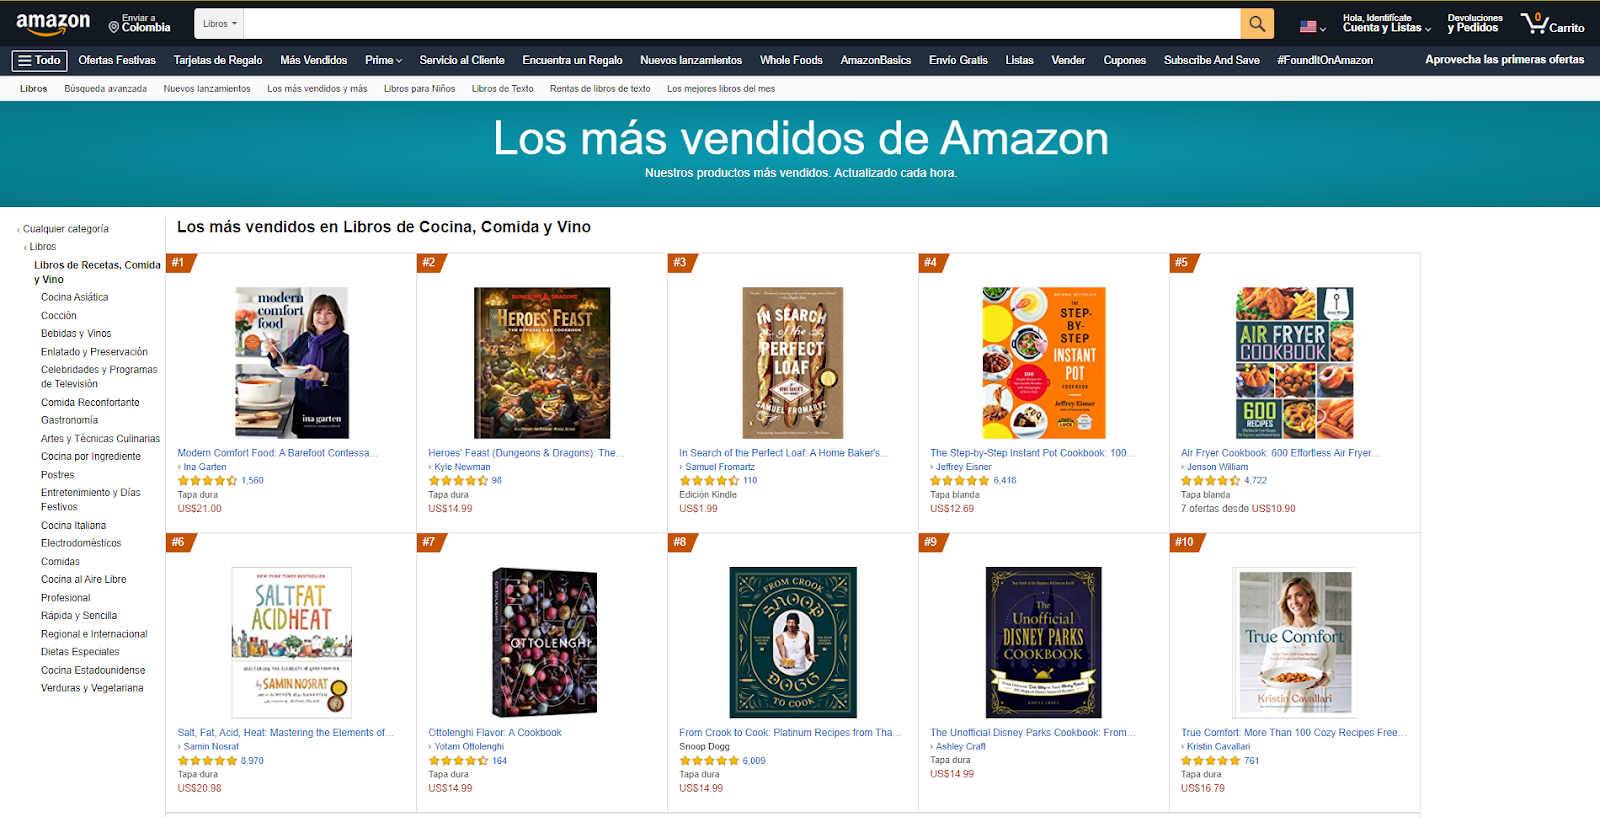Click the Ottolenghi Flavor book cover

[x=544, y=643]
